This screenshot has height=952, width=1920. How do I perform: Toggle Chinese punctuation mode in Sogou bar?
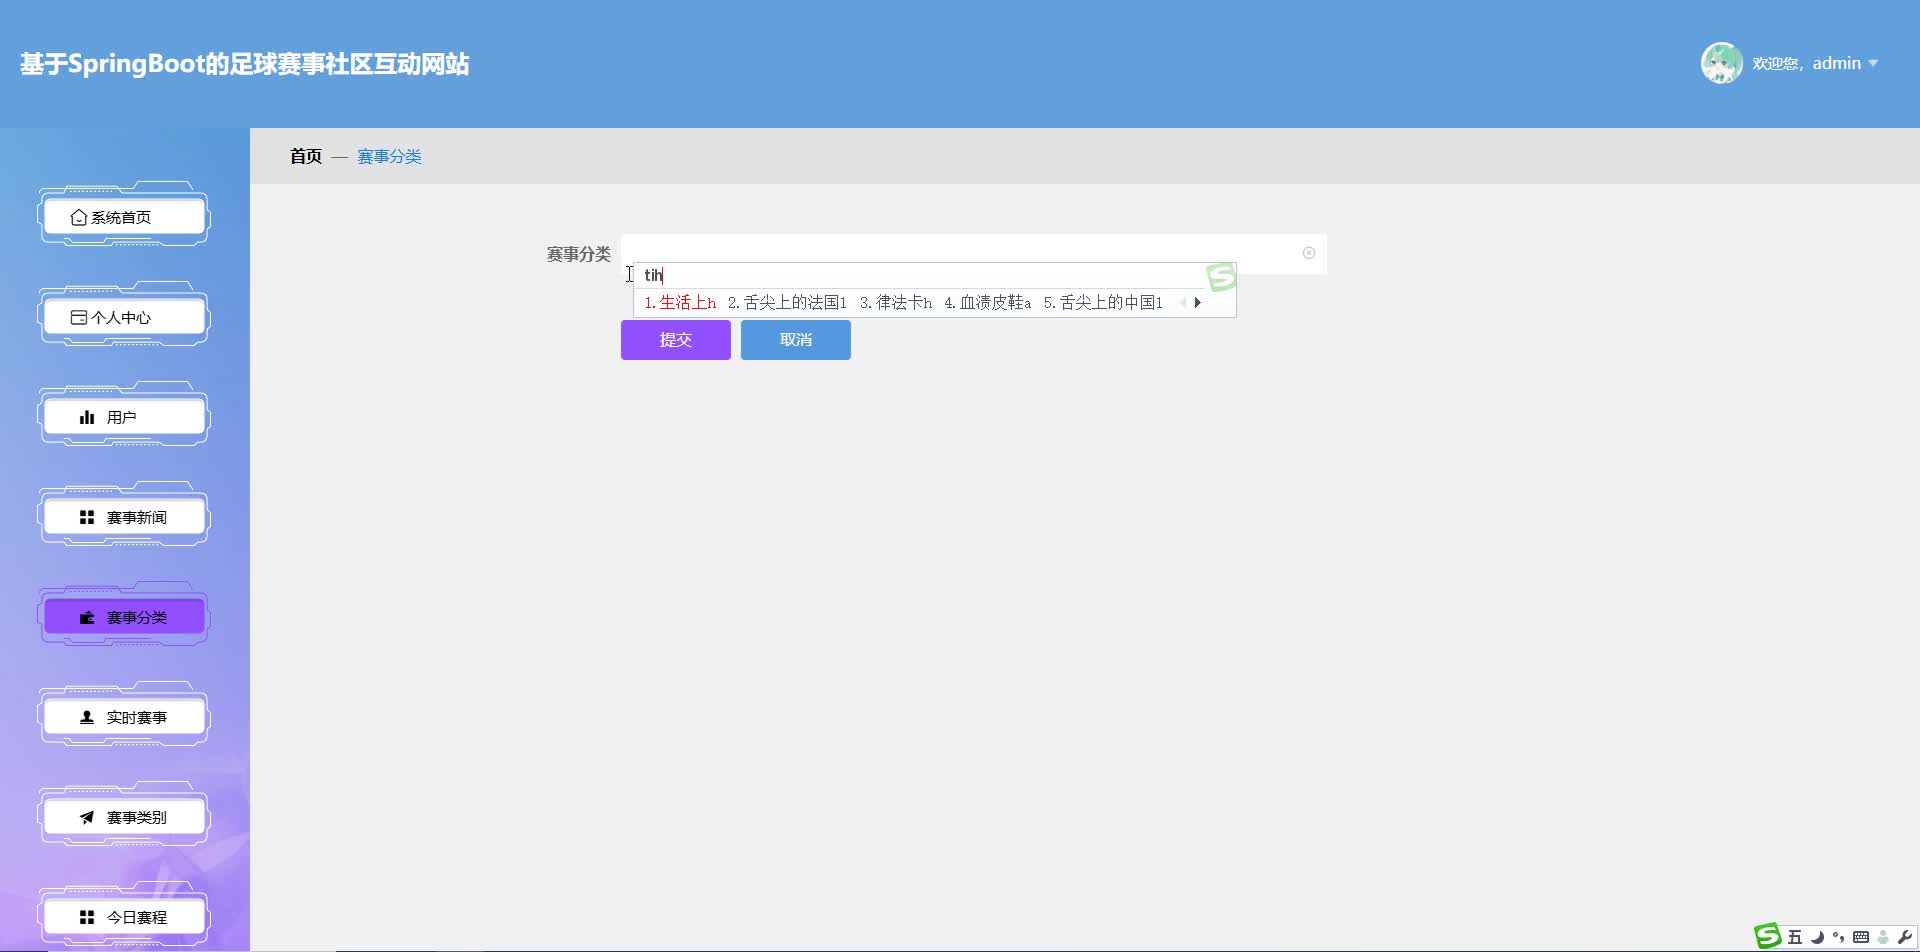(x=1838, y=937)
